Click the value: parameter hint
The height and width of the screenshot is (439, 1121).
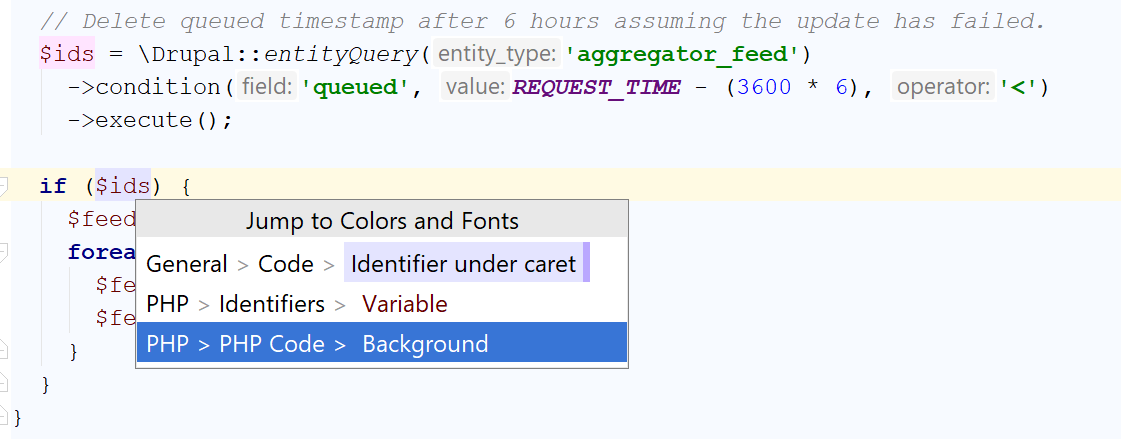click(x=475, y=87)
